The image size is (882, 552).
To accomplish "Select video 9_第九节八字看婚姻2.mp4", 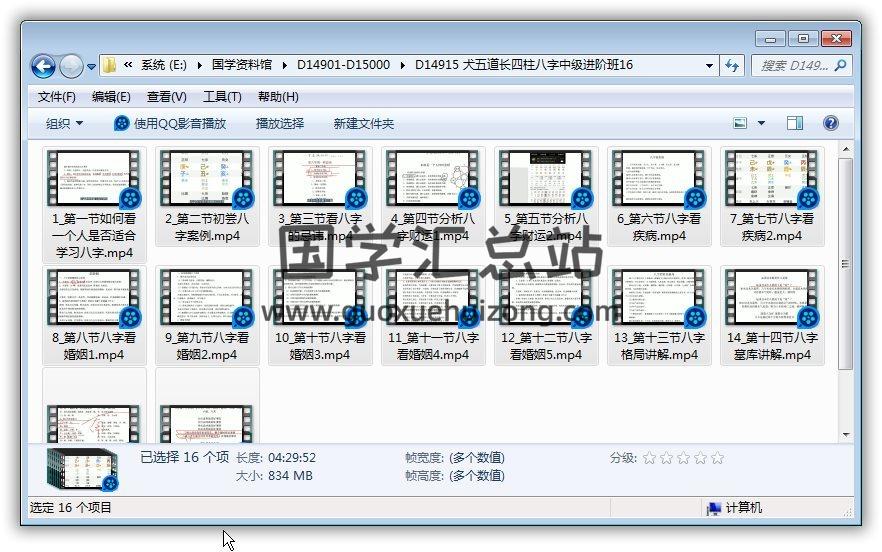I will 207,316.
